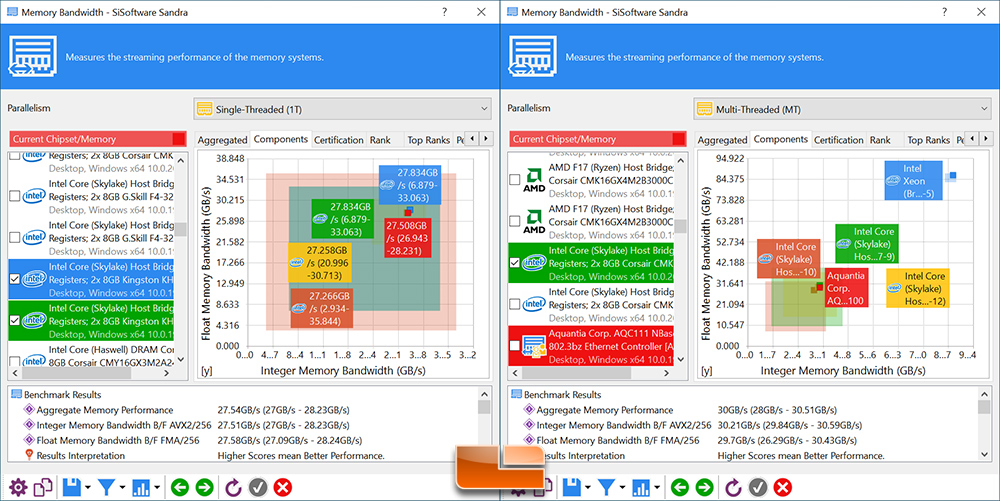1000x501 pixels.
Task: Click save floppy icon in Single-Threaded window
Action: pyautogui.click(x=71, y=488)
